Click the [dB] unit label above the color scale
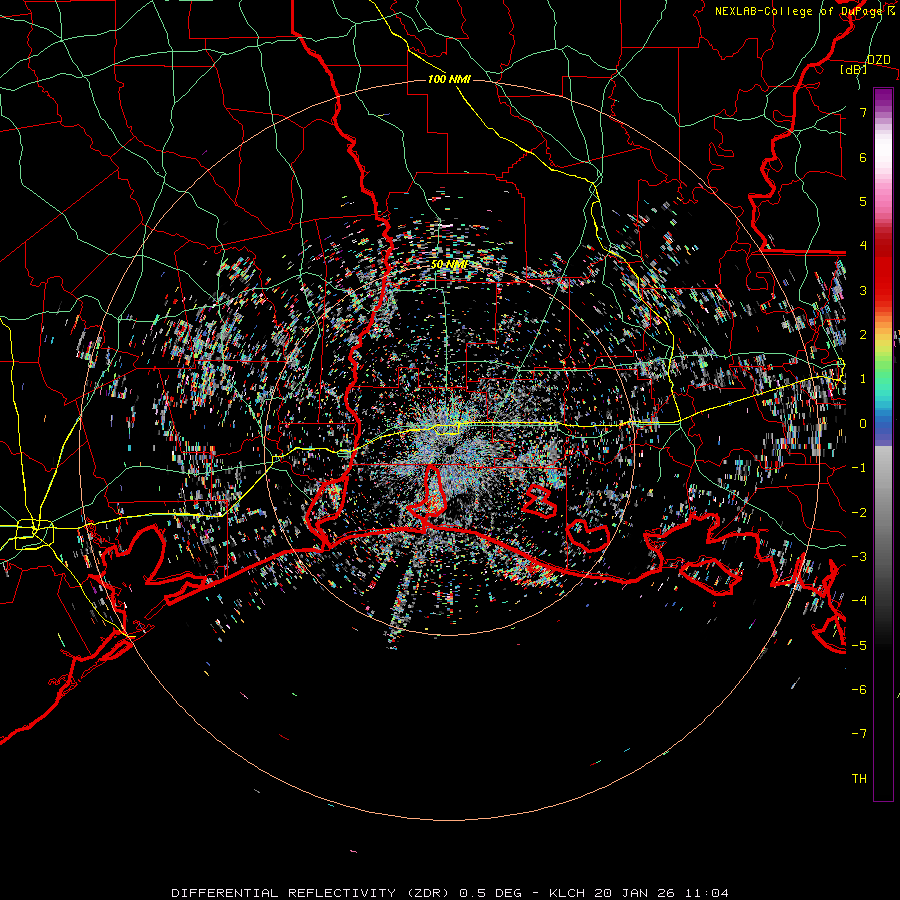 [853, 69]
